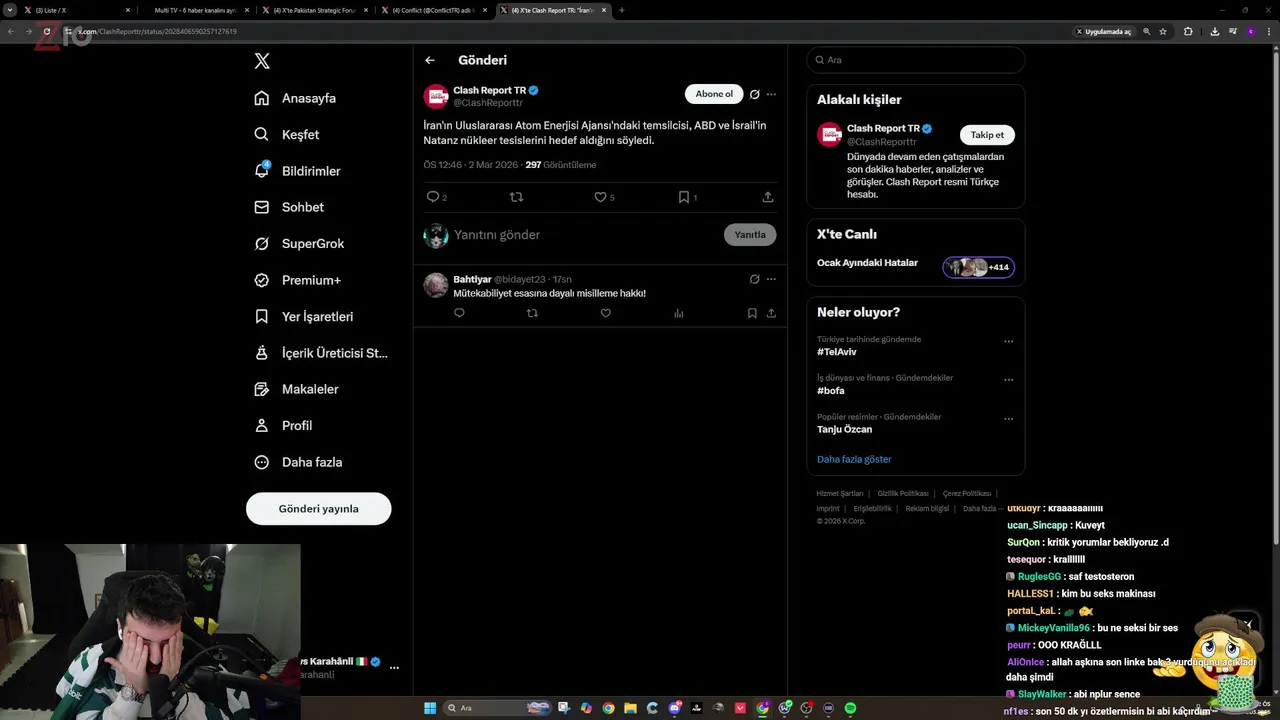The image size is (1280, 720).
Task: Open Bildirimler bell icon
Action: click(262, 170)
